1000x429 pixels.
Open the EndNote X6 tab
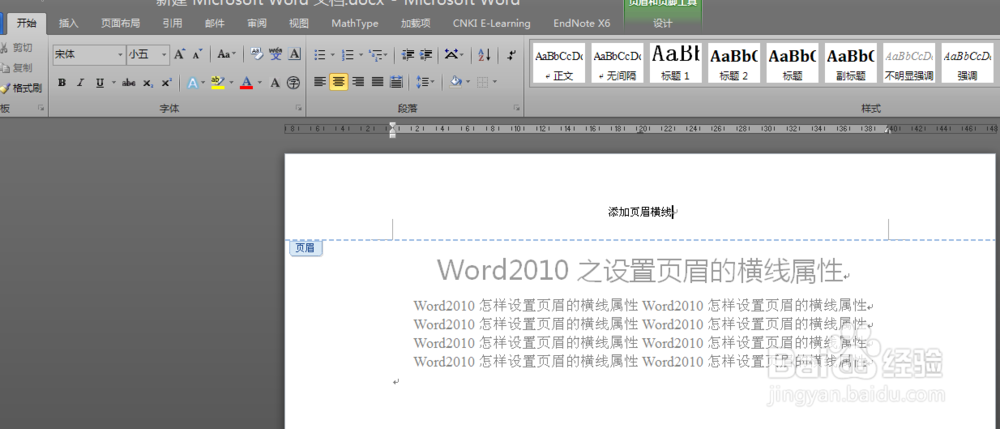[x=582, y=24]
